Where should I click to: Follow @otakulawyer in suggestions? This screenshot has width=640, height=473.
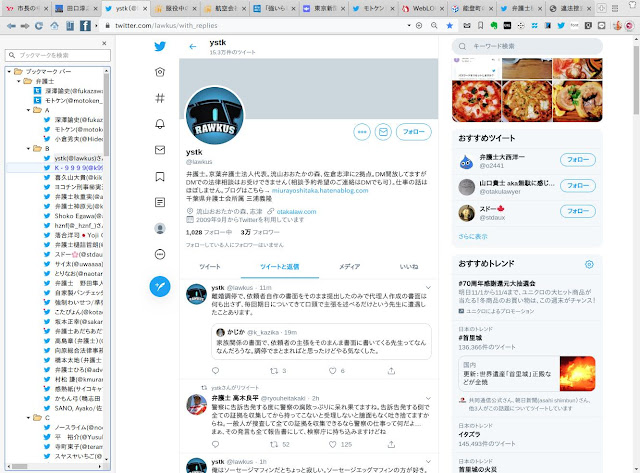[578, 186]
